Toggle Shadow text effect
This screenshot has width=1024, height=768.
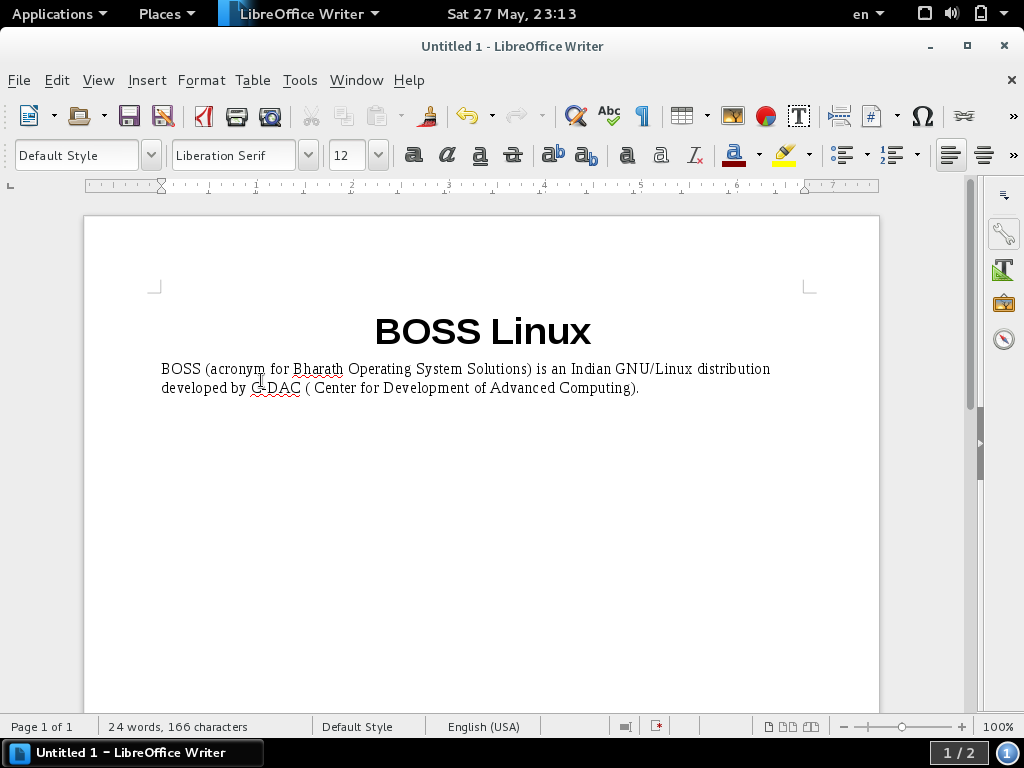click(x=627, y=155)
